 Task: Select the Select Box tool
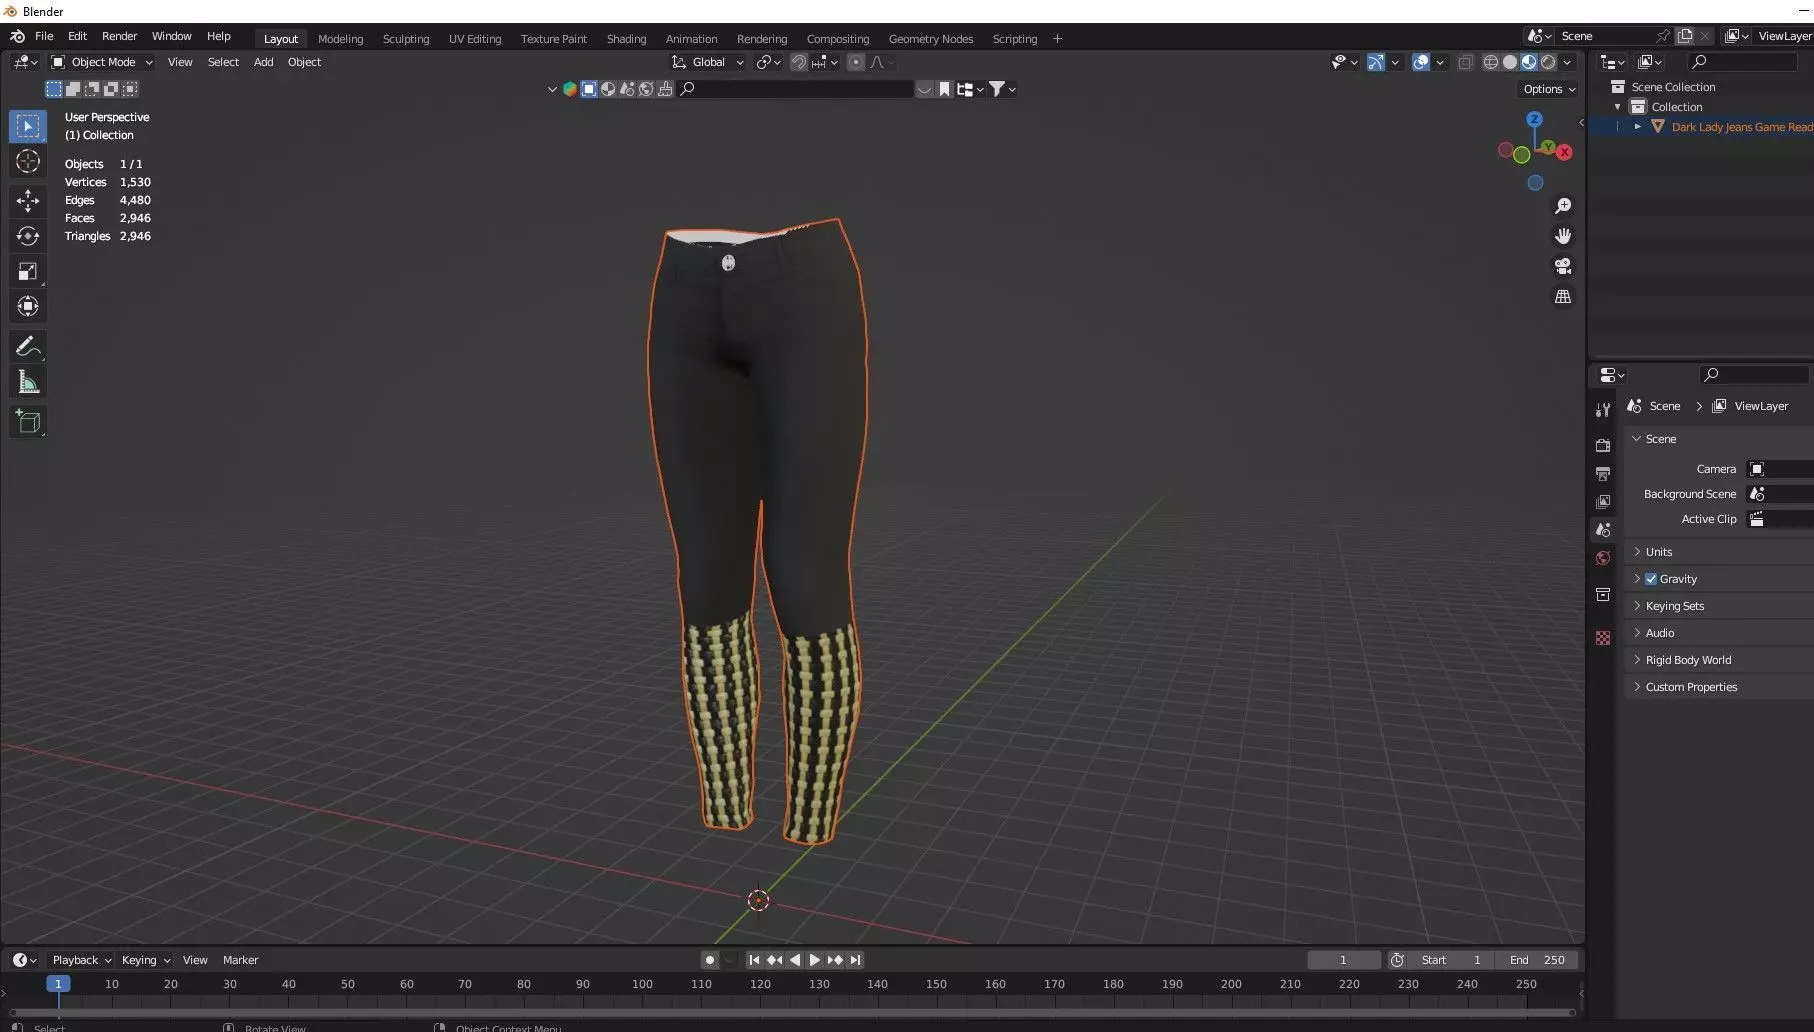[x=28, y=126]
